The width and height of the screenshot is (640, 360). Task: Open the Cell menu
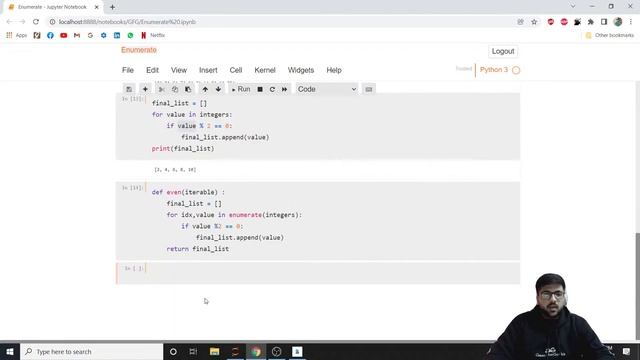coord(236,70)
